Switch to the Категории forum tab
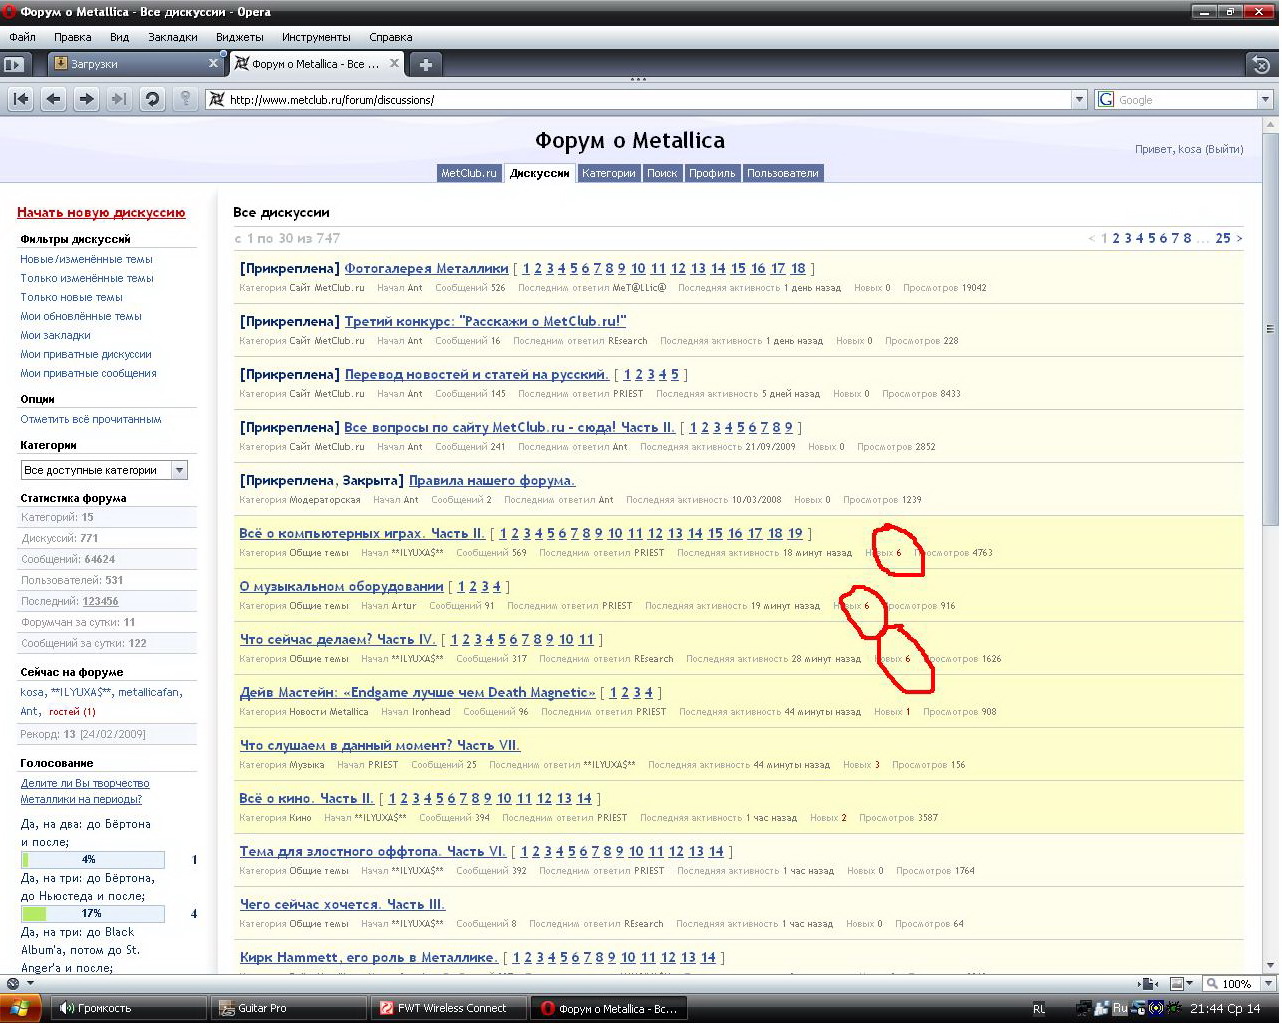1282x1024 pixels. coord(608,173)
